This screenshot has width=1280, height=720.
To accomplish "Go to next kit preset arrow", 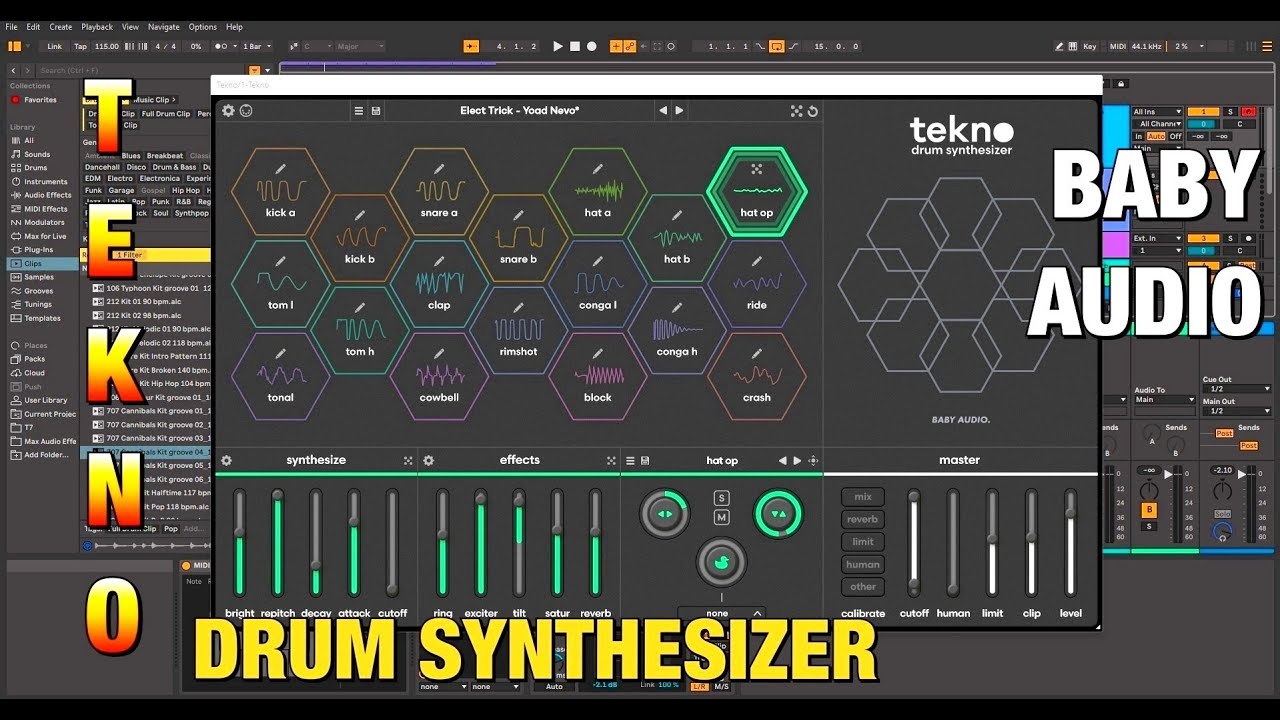I will (679, 111).
